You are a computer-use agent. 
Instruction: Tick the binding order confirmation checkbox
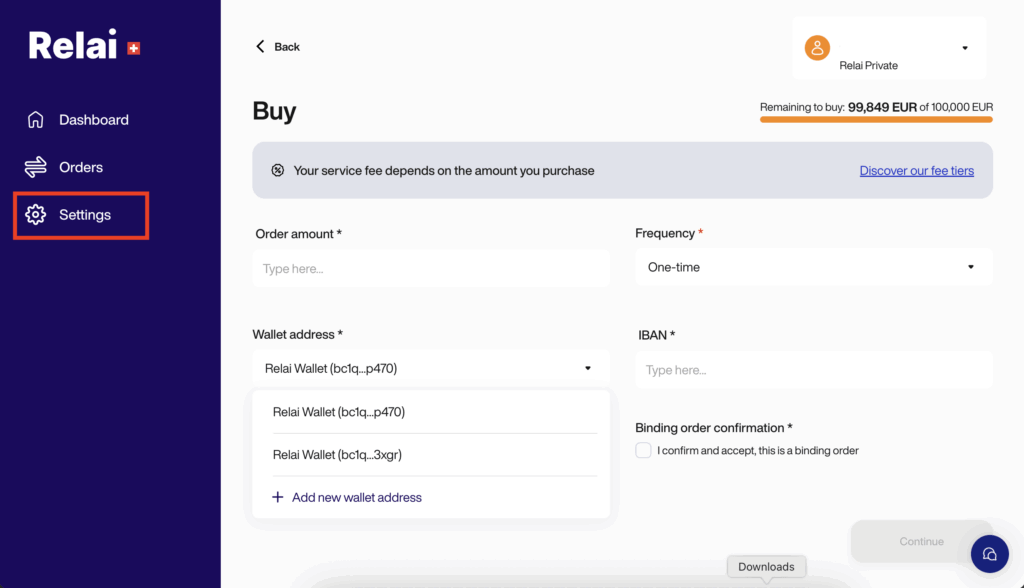point(643,450)
